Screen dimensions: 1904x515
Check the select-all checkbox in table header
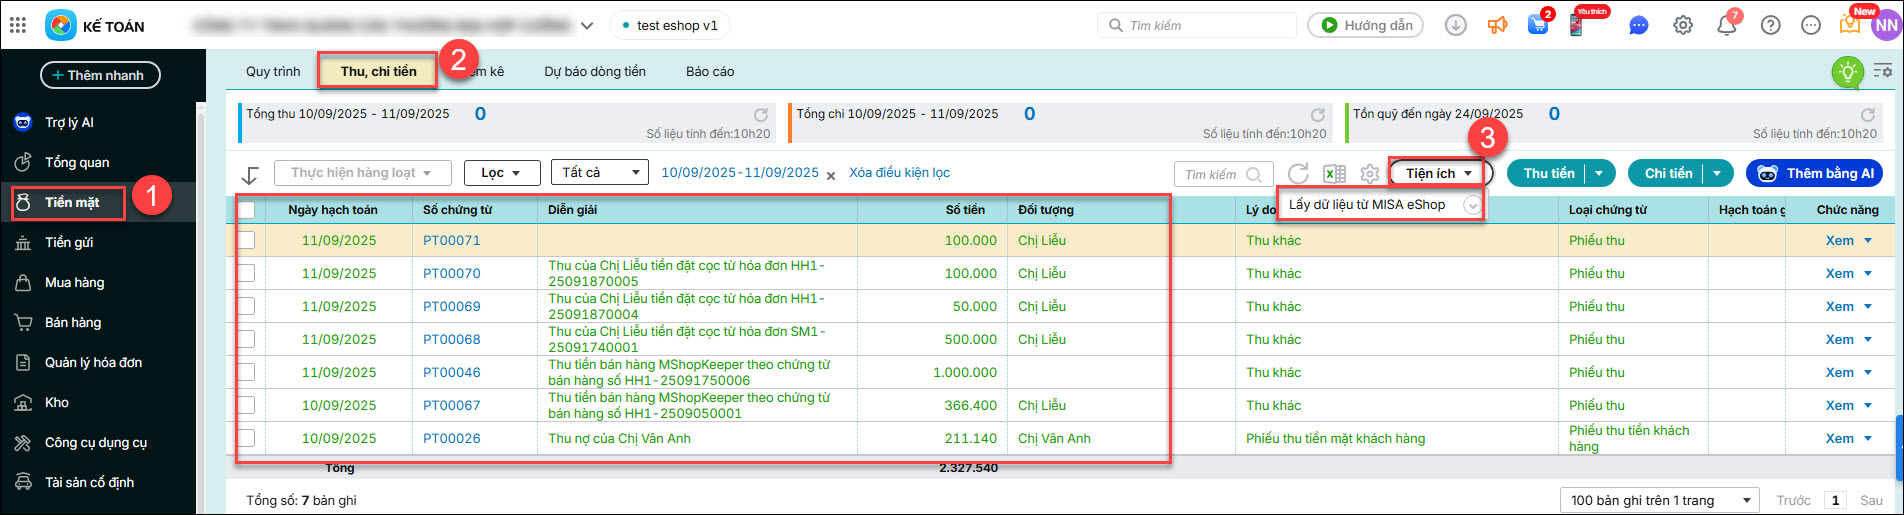pyautogui.click(x=246, y=210)
